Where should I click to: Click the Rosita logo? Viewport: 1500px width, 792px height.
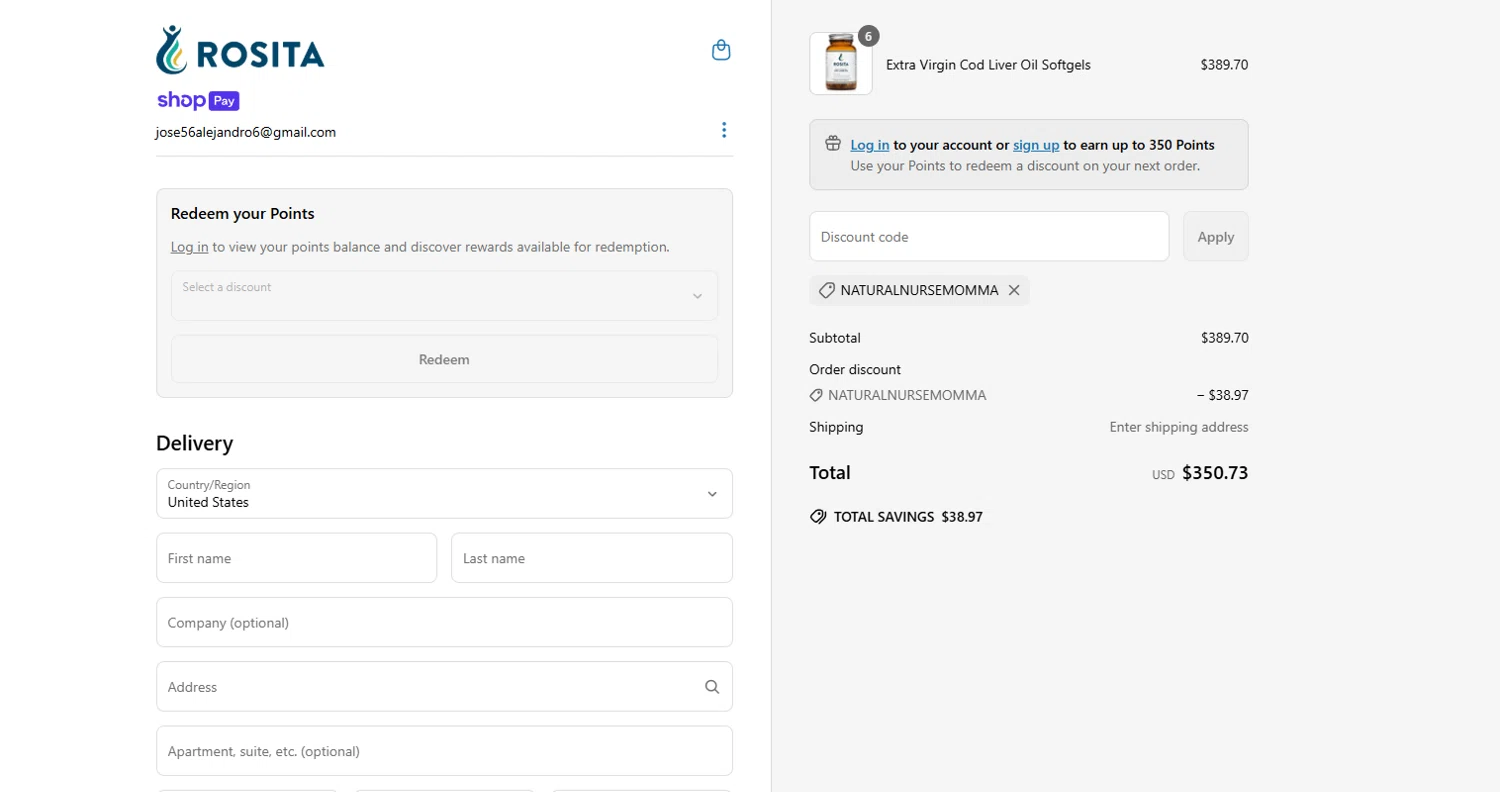pyautogui.click(x=240, y=51)
